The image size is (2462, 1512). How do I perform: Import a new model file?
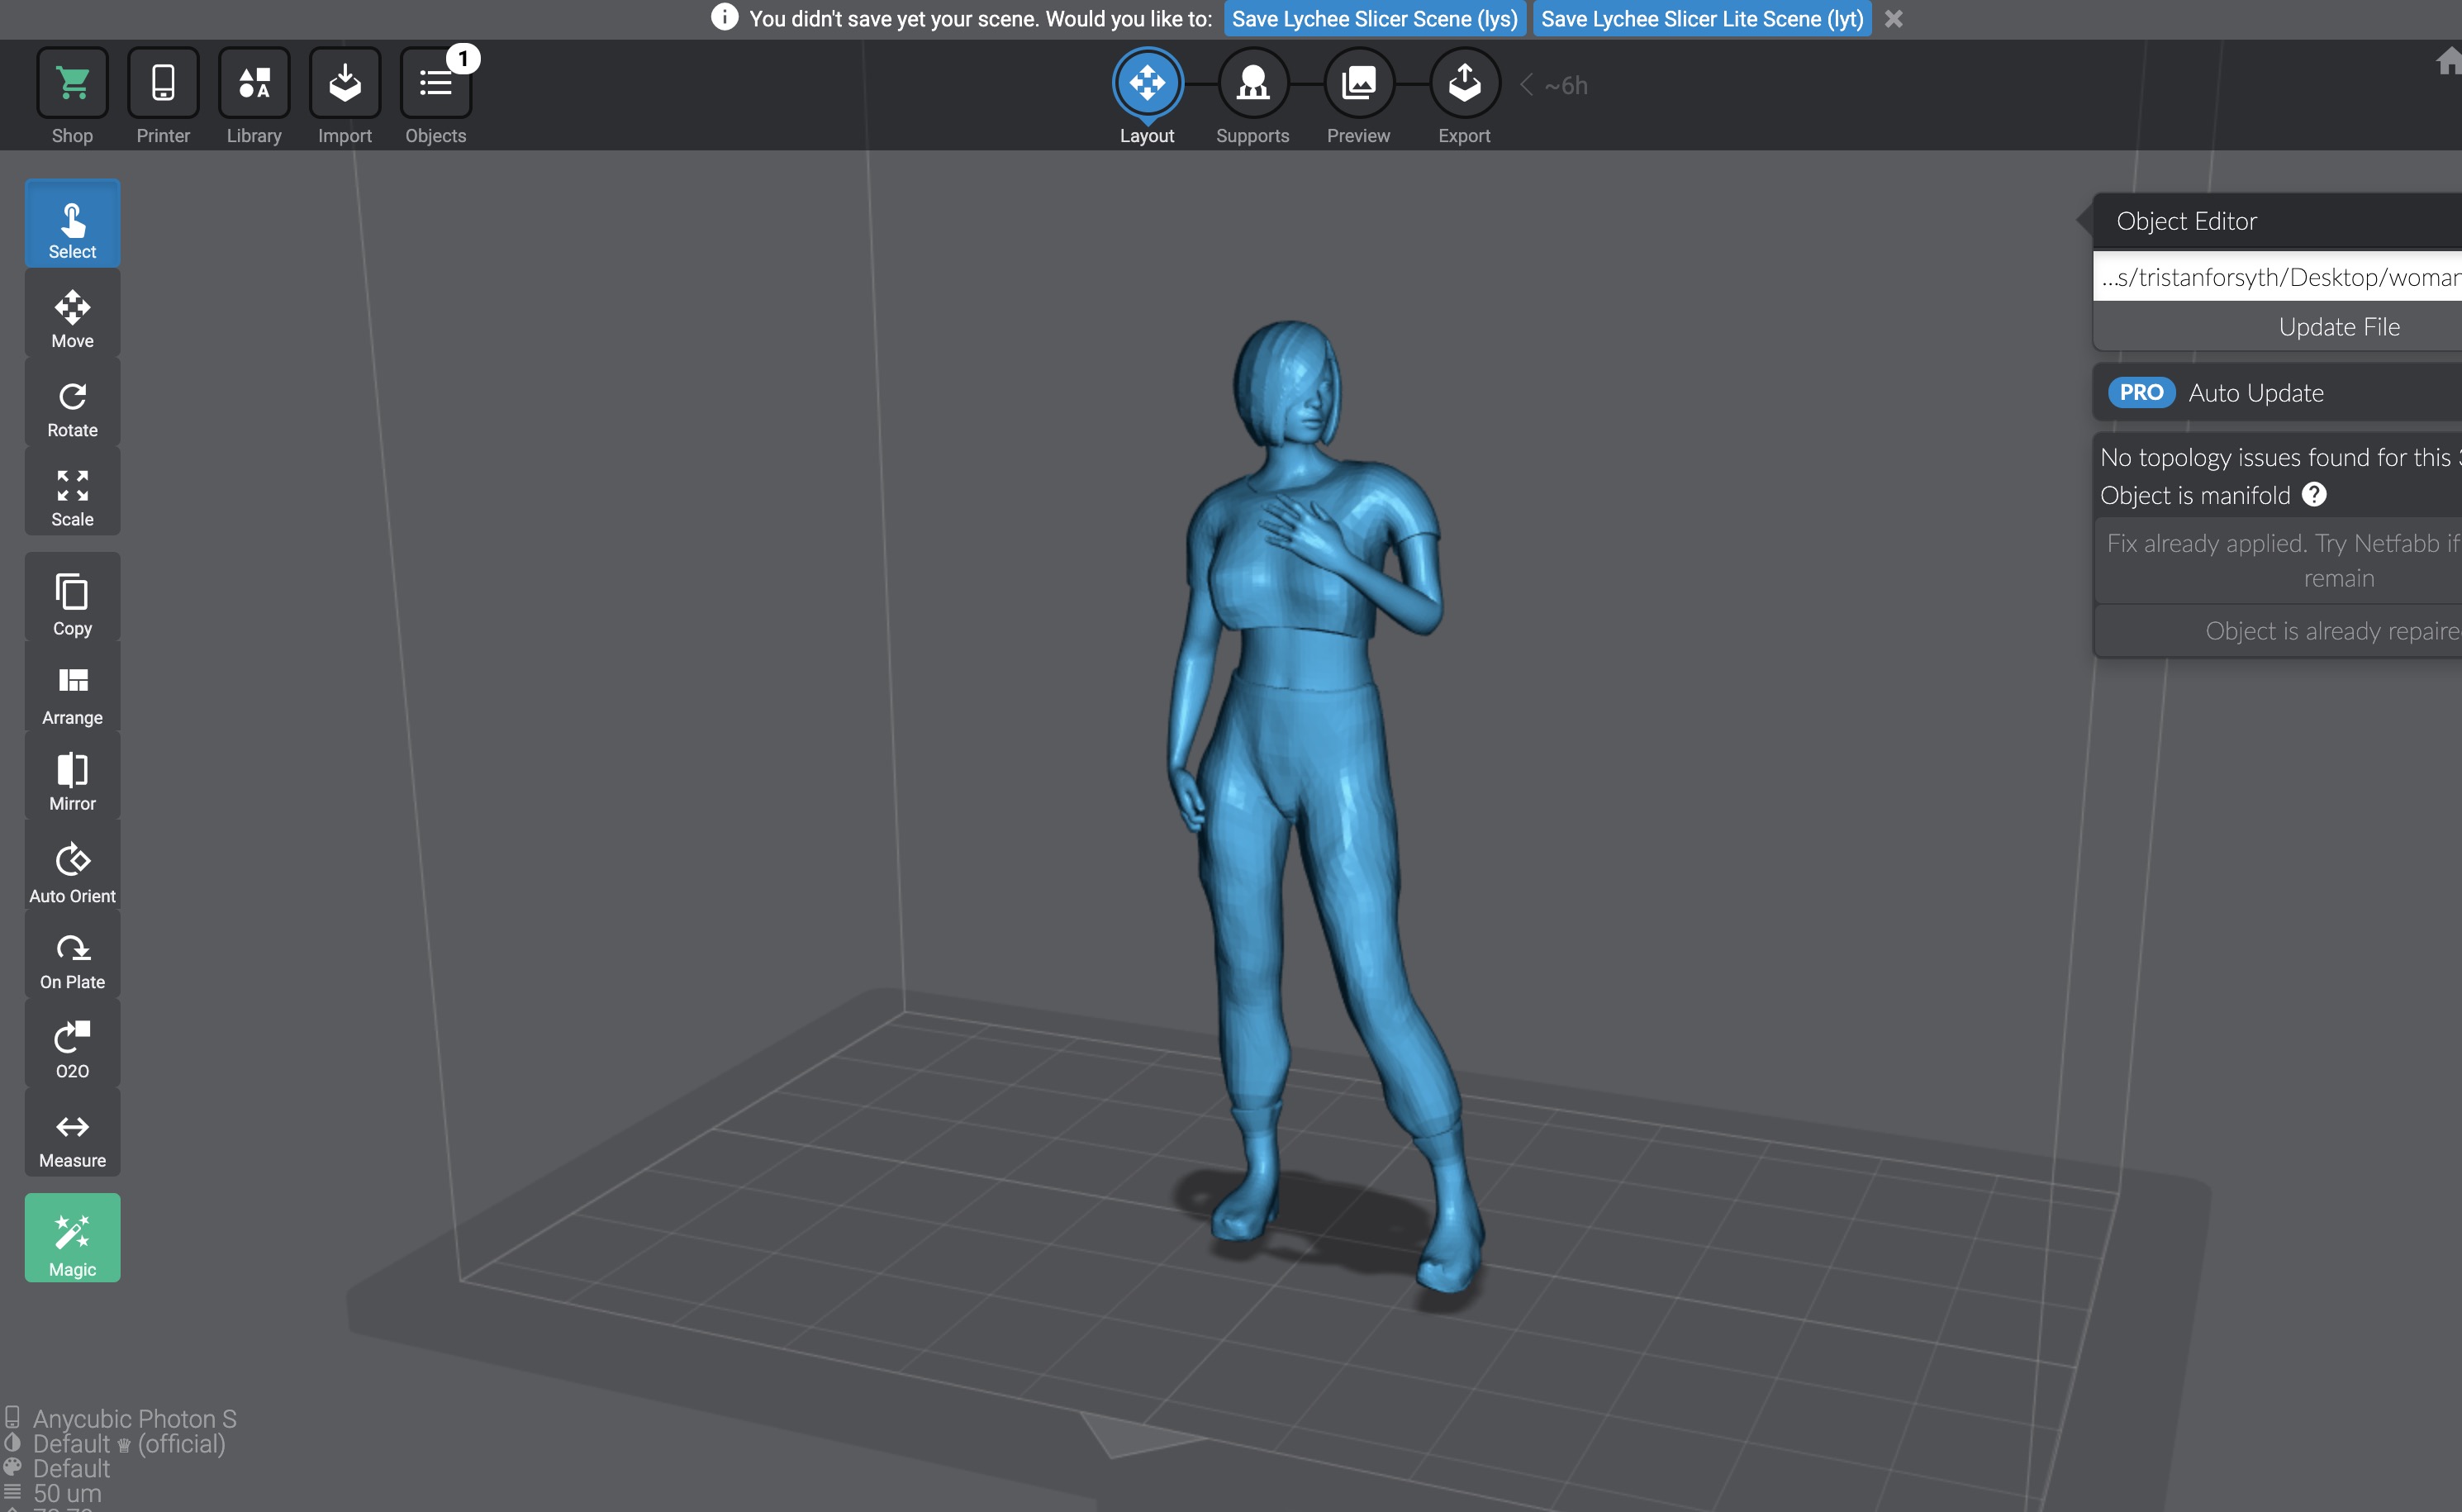pyautogui.click(x=345, y=83)
